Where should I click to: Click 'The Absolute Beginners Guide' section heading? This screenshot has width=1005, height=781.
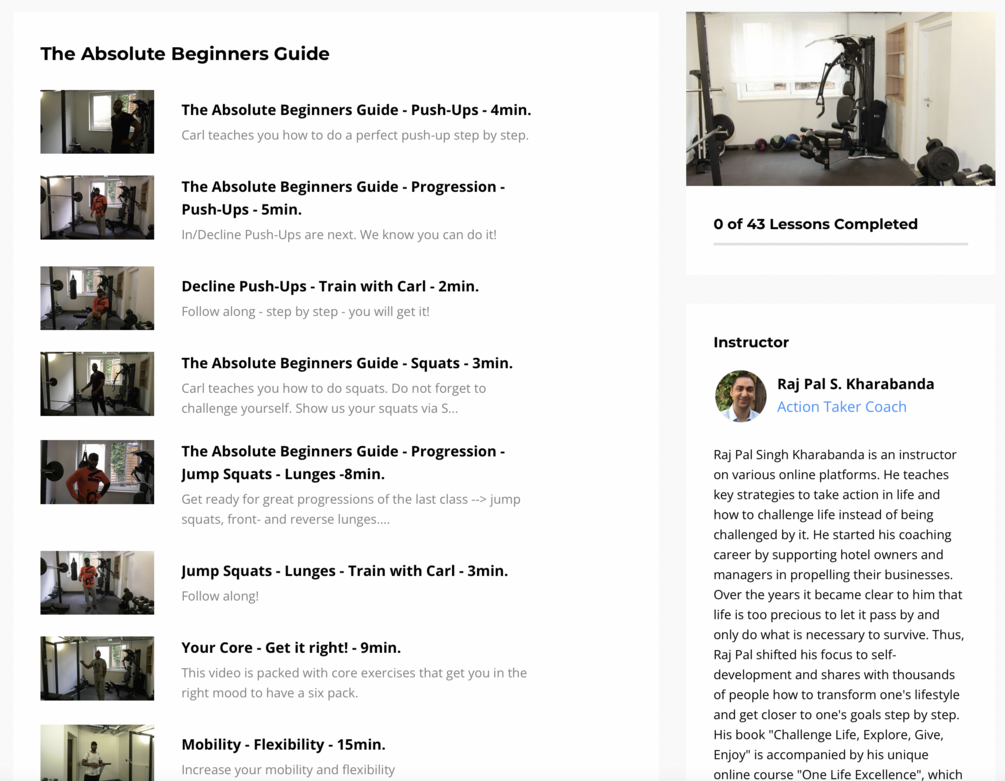[x=185, y=54]
